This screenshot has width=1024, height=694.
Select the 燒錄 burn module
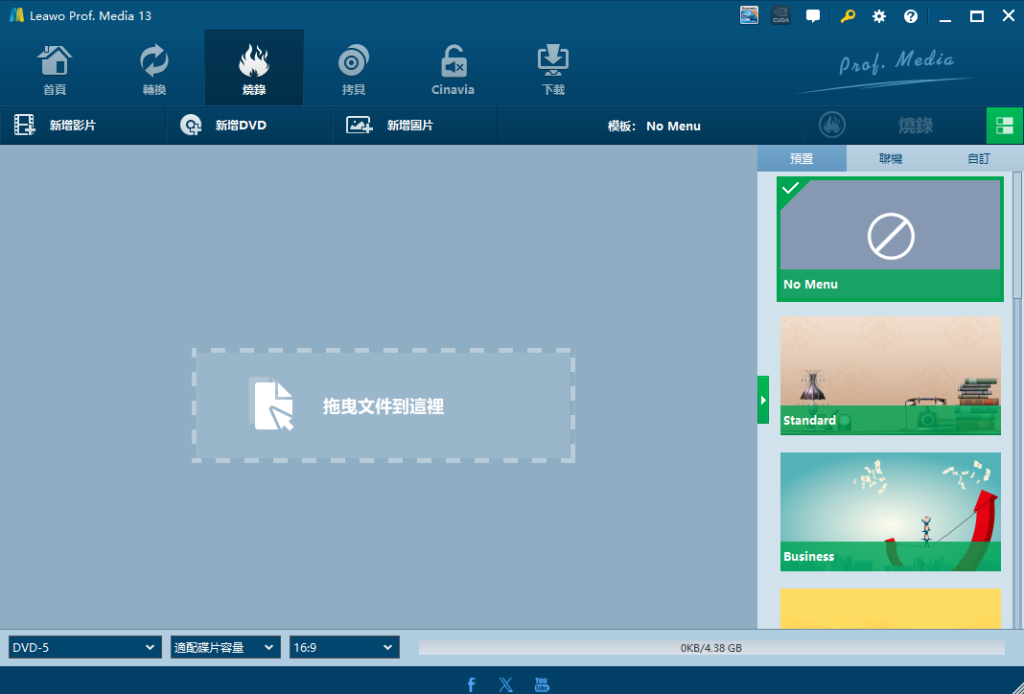[x=254, y=69]
